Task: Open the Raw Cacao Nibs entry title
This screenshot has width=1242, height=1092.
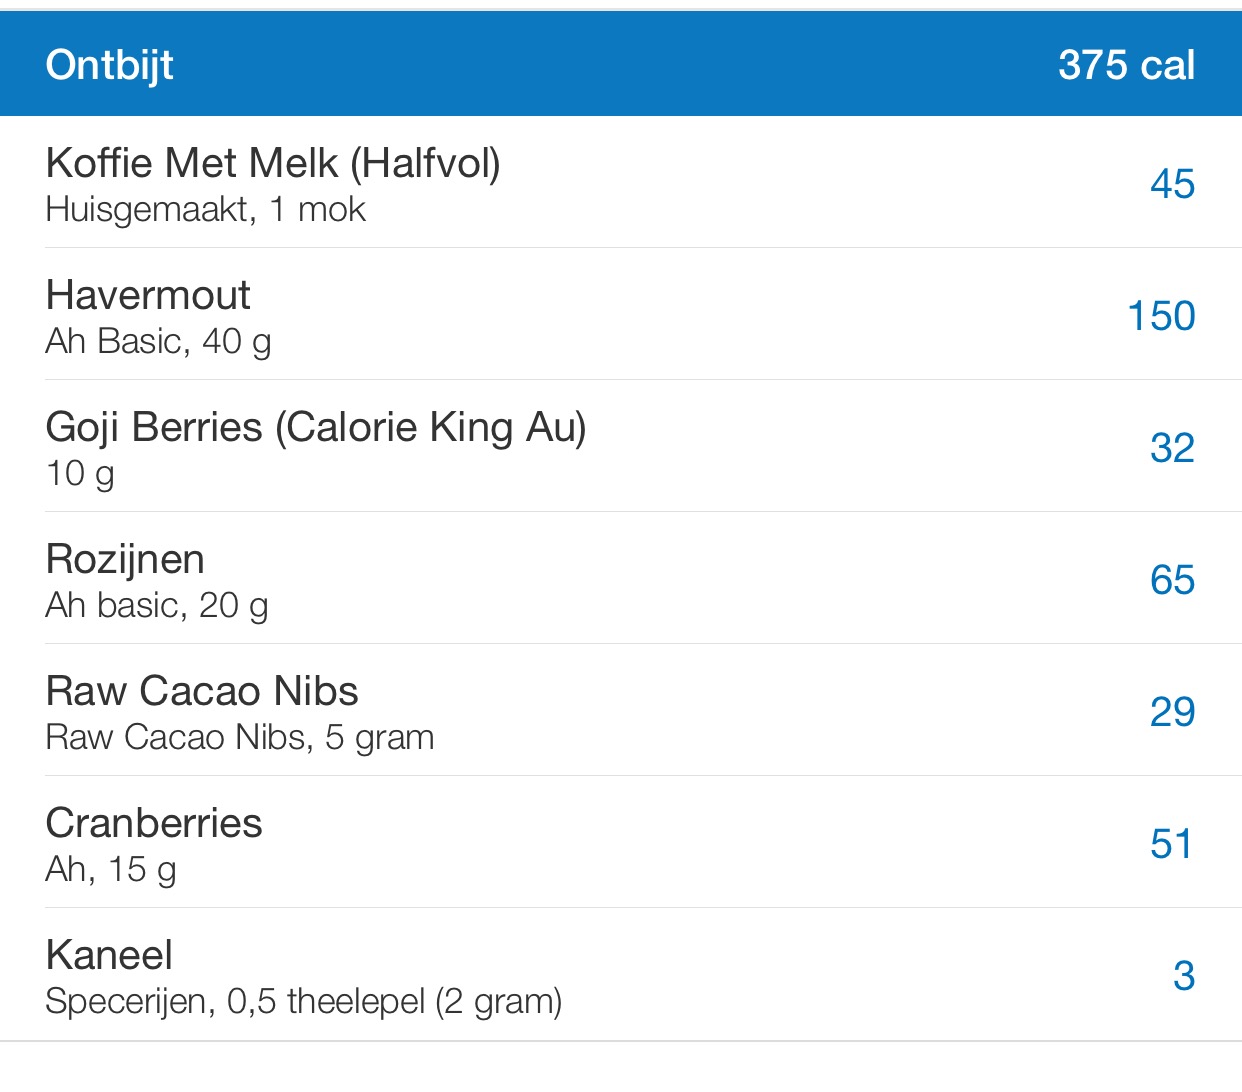Action: [202, 691]
